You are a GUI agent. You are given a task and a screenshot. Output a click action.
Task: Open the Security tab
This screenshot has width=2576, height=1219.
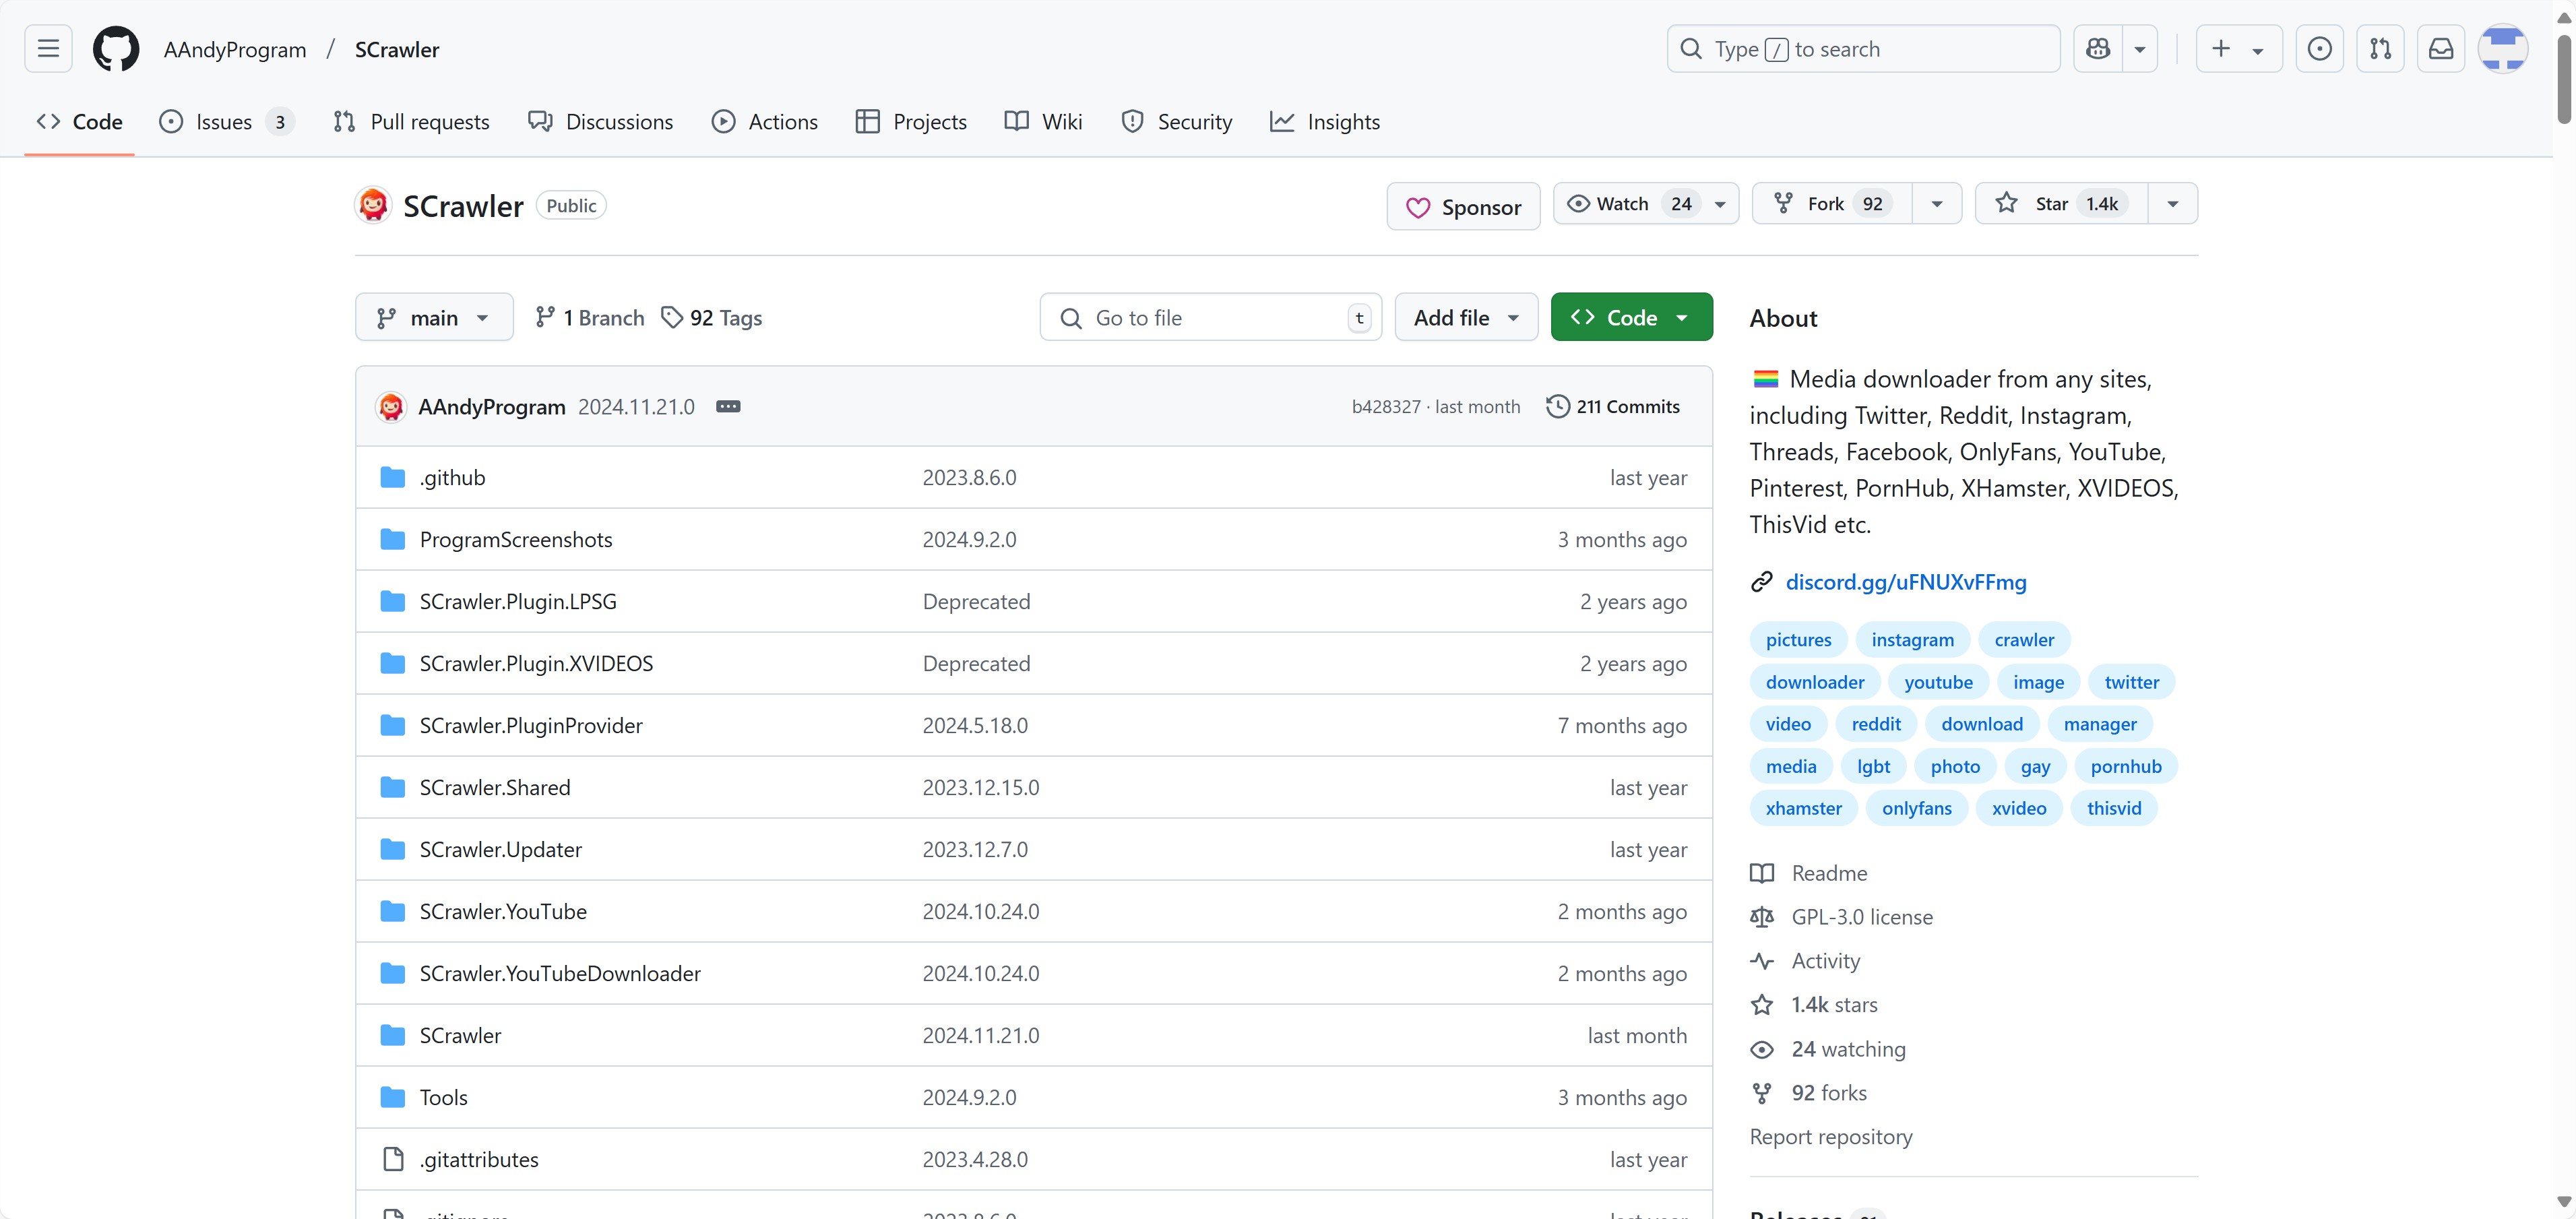click(x=1176, y=122)
